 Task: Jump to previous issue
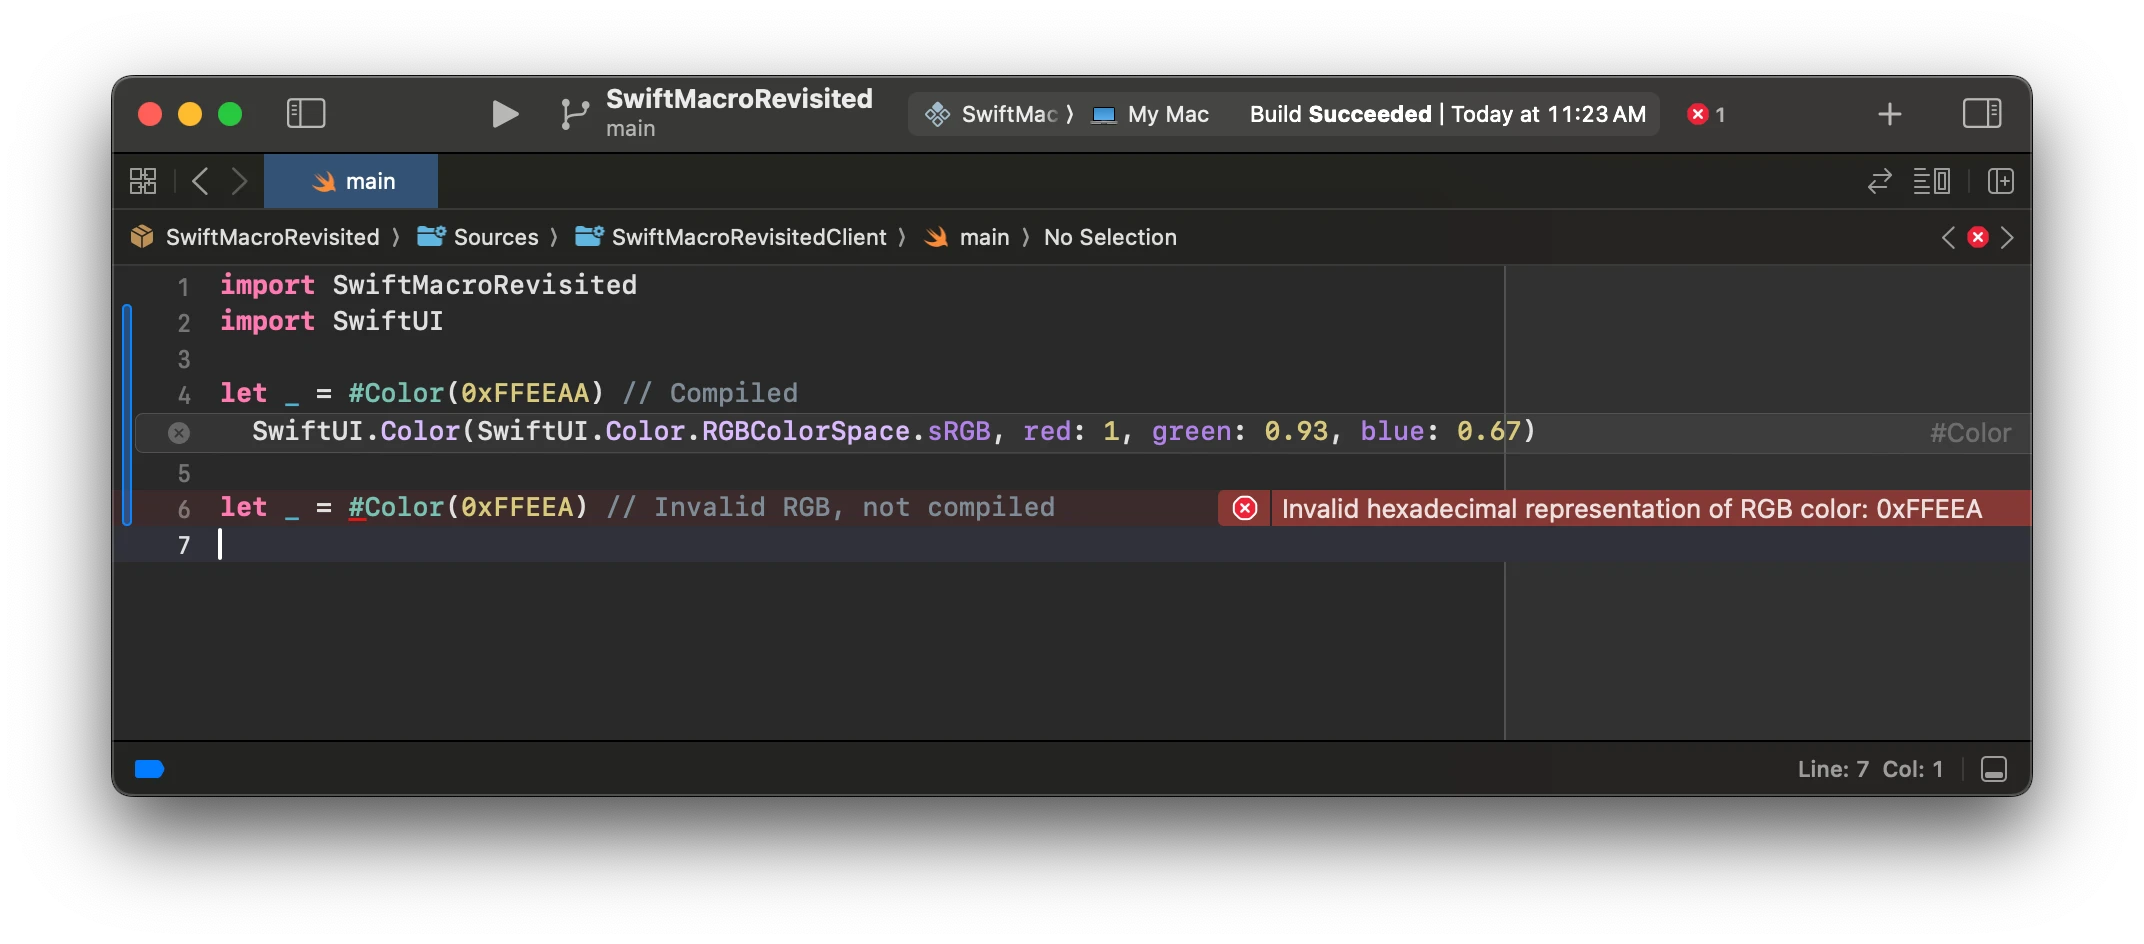point(1948,237)
